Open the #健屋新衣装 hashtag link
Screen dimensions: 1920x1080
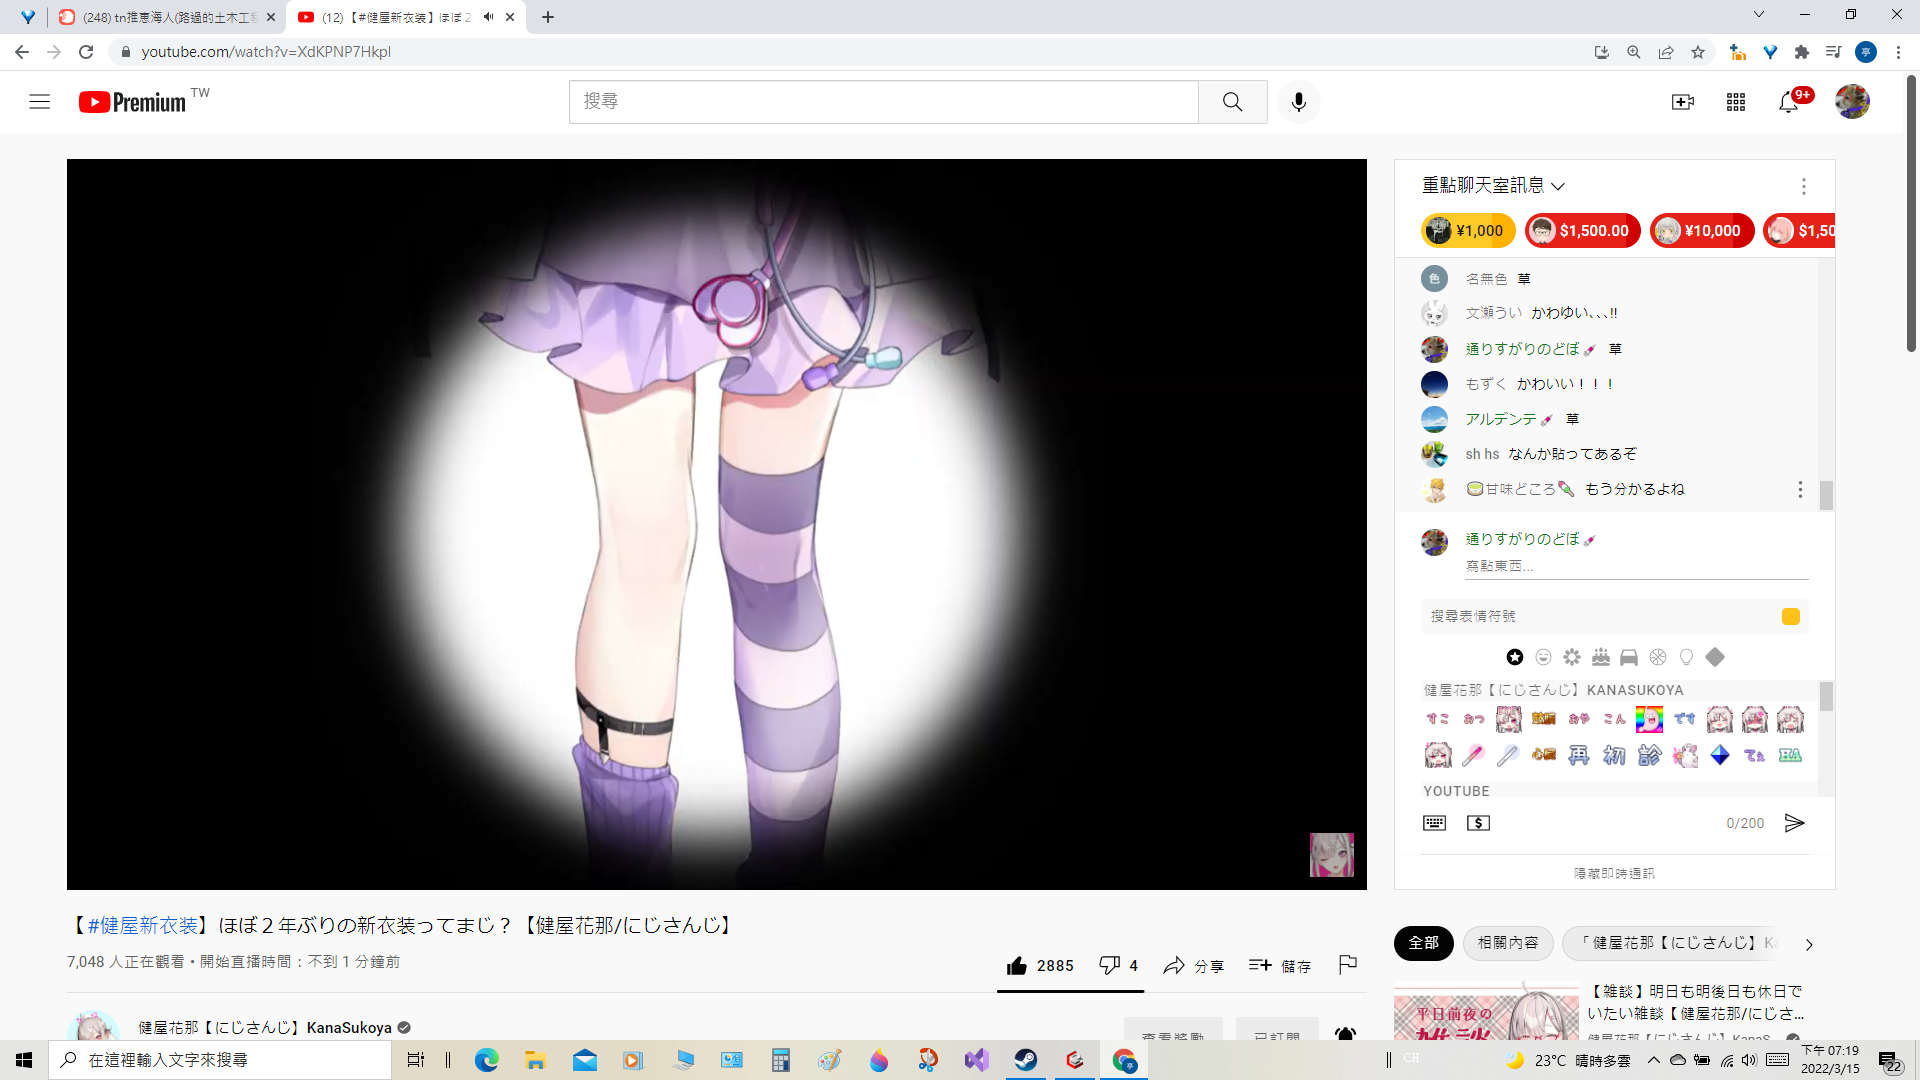coord(143,925)
